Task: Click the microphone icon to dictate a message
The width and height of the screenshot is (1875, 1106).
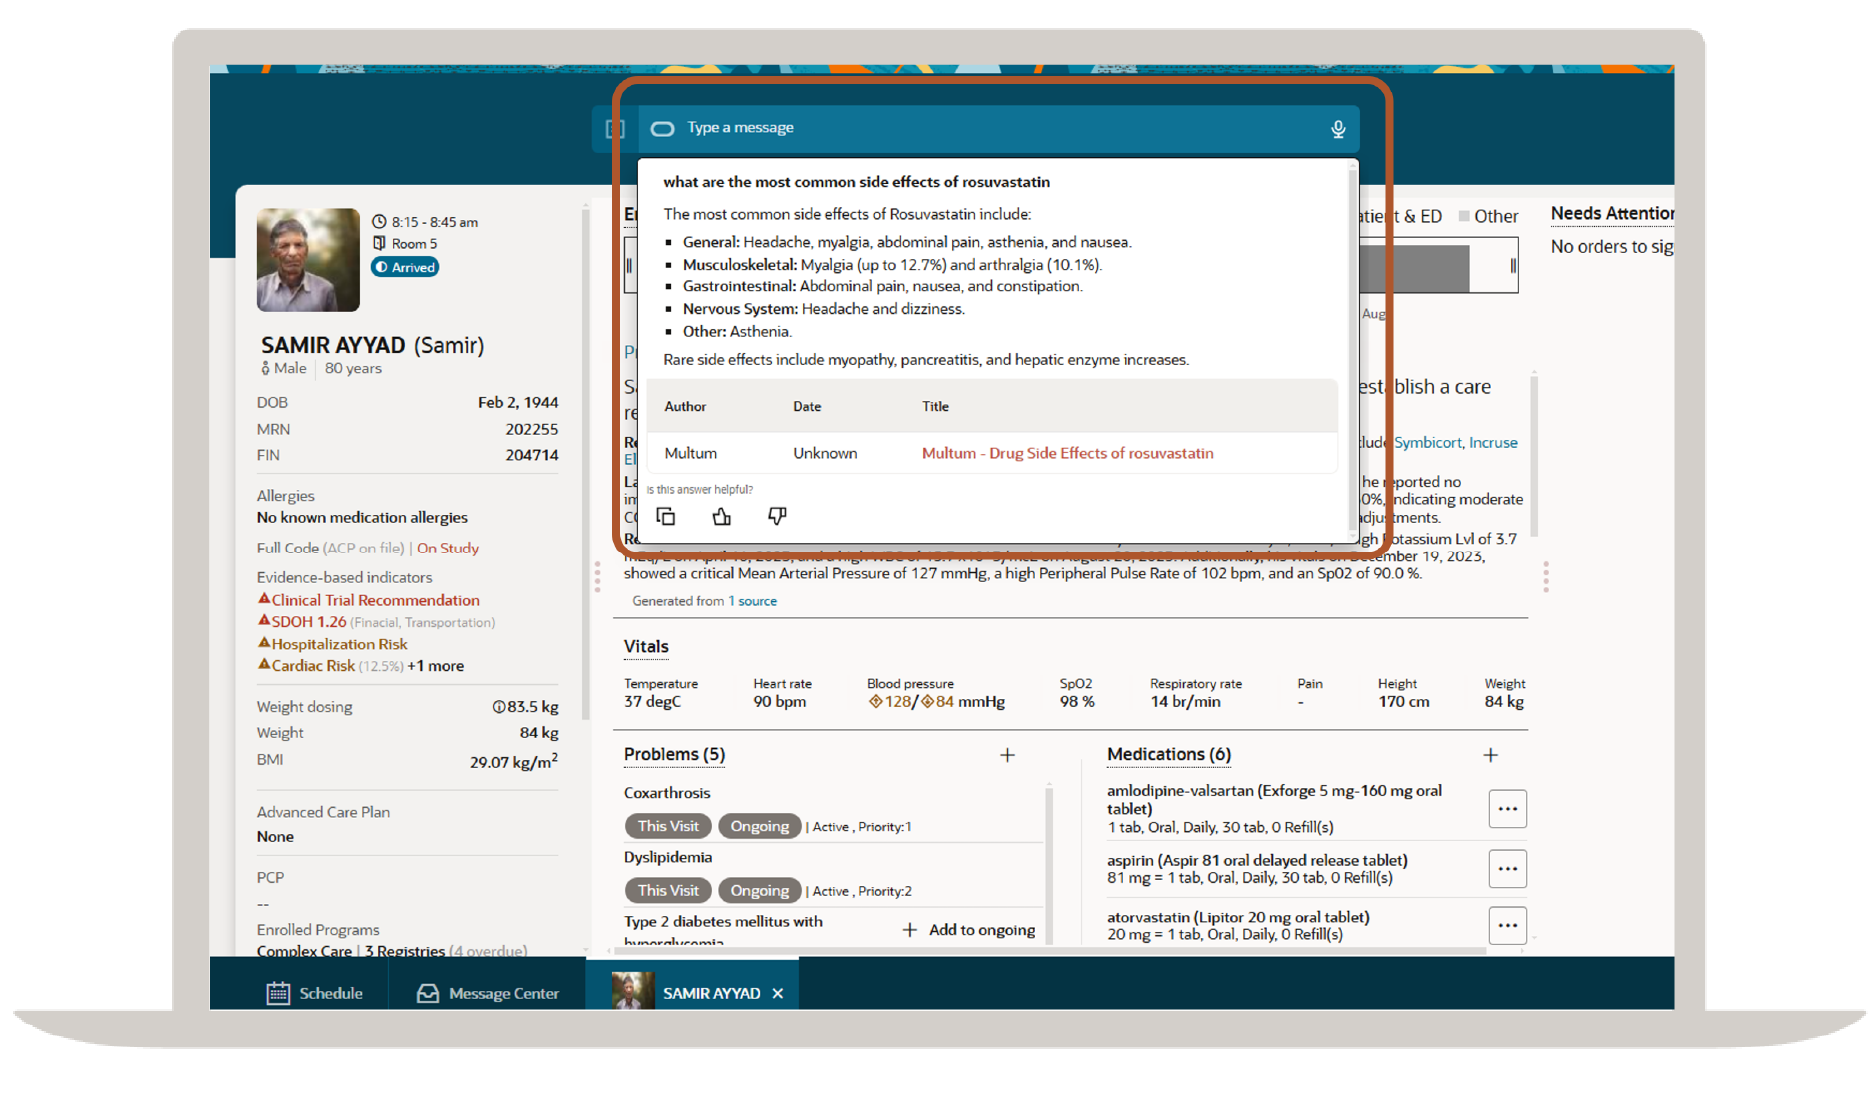Action: (x=1338, y=128)
